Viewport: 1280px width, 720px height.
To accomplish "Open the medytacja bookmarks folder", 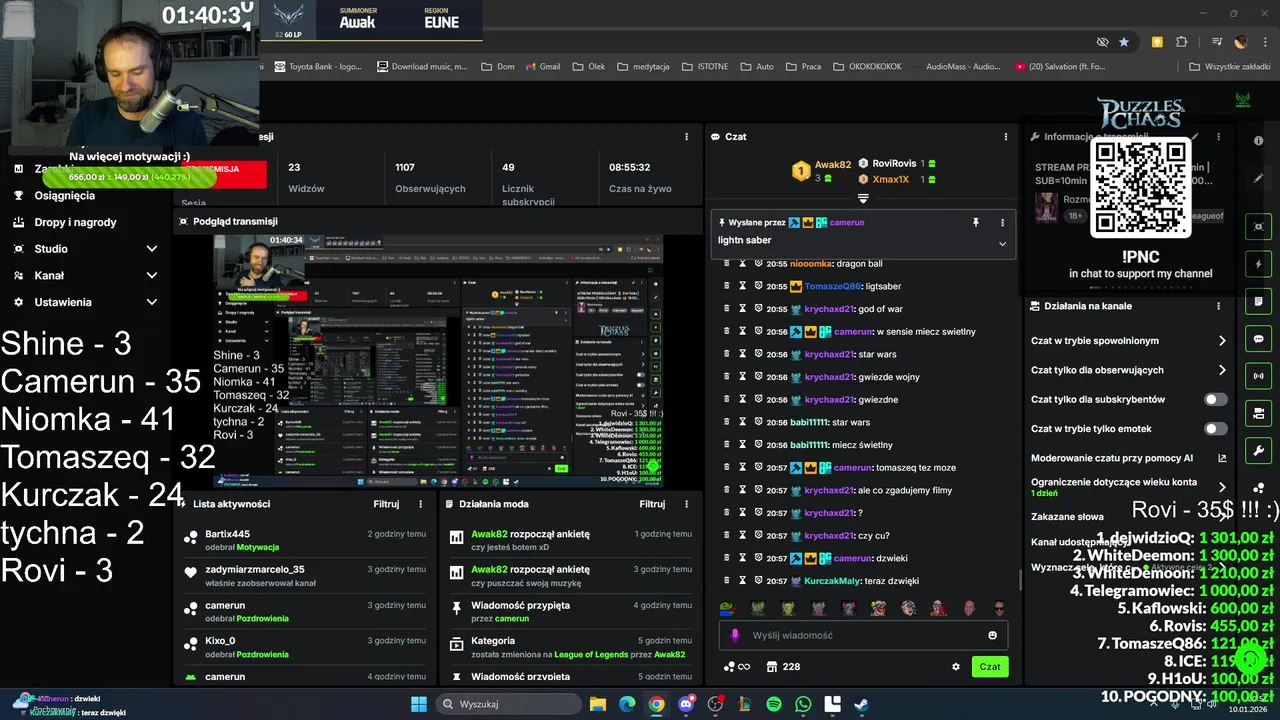I will [x=643, y=67].
